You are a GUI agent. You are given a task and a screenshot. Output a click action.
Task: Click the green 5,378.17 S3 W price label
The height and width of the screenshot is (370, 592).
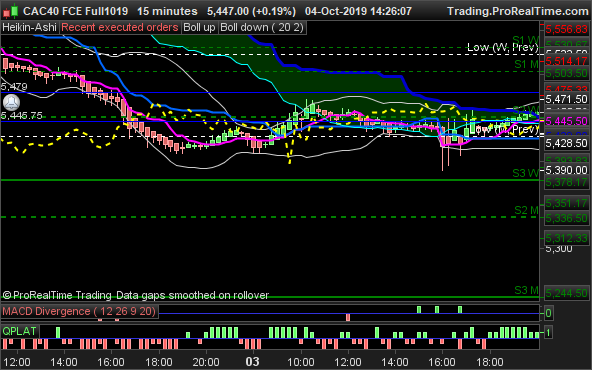click(x=566, y=183)
